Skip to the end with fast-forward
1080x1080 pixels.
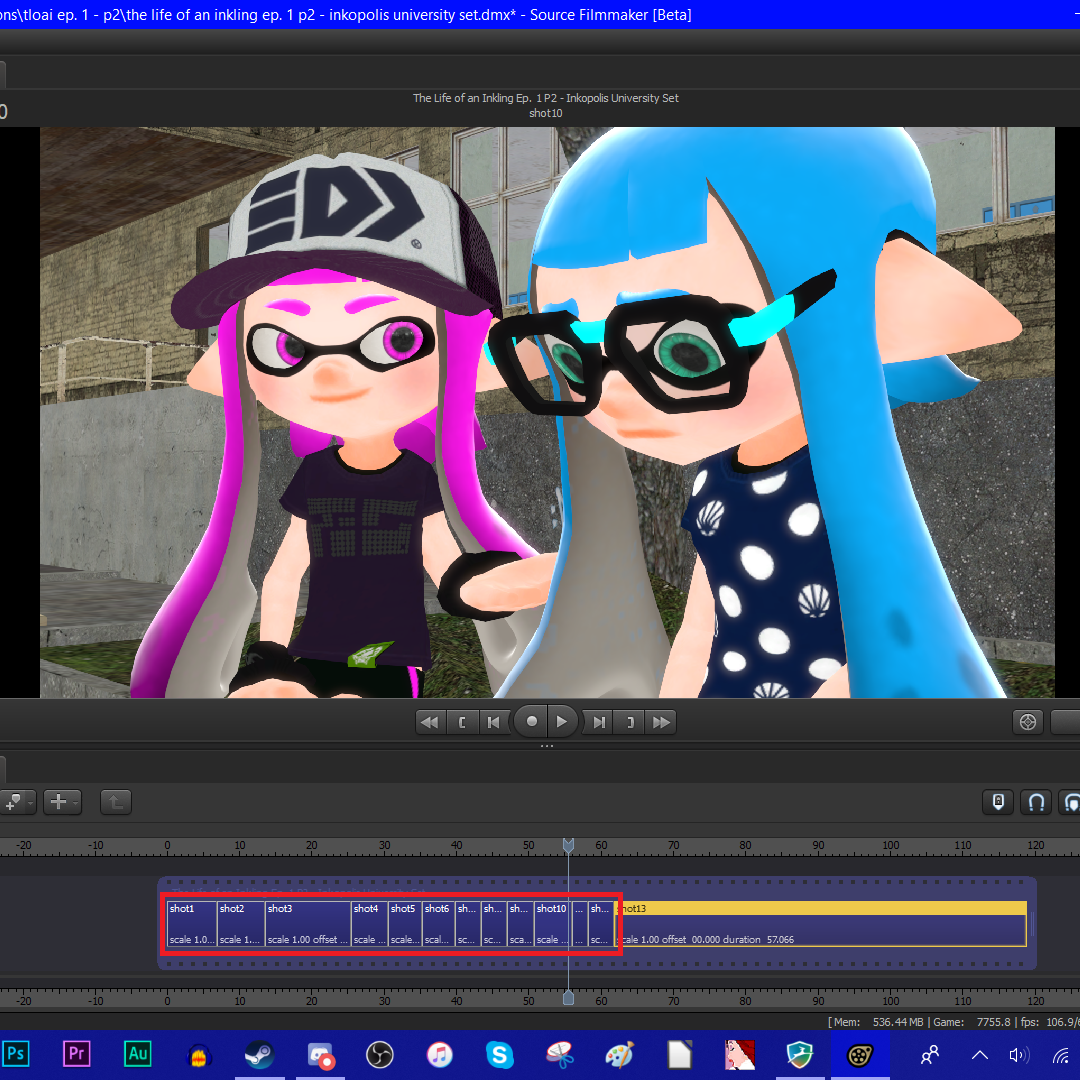pyautogui.click(x=661, y=721)
